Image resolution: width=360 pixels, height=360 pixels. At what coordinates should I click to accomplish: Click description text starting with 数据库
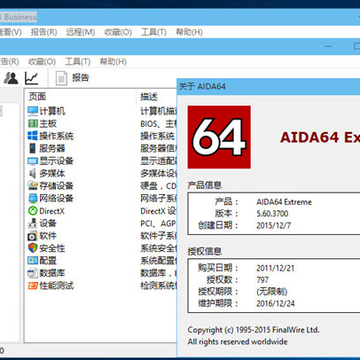point(158,273)
